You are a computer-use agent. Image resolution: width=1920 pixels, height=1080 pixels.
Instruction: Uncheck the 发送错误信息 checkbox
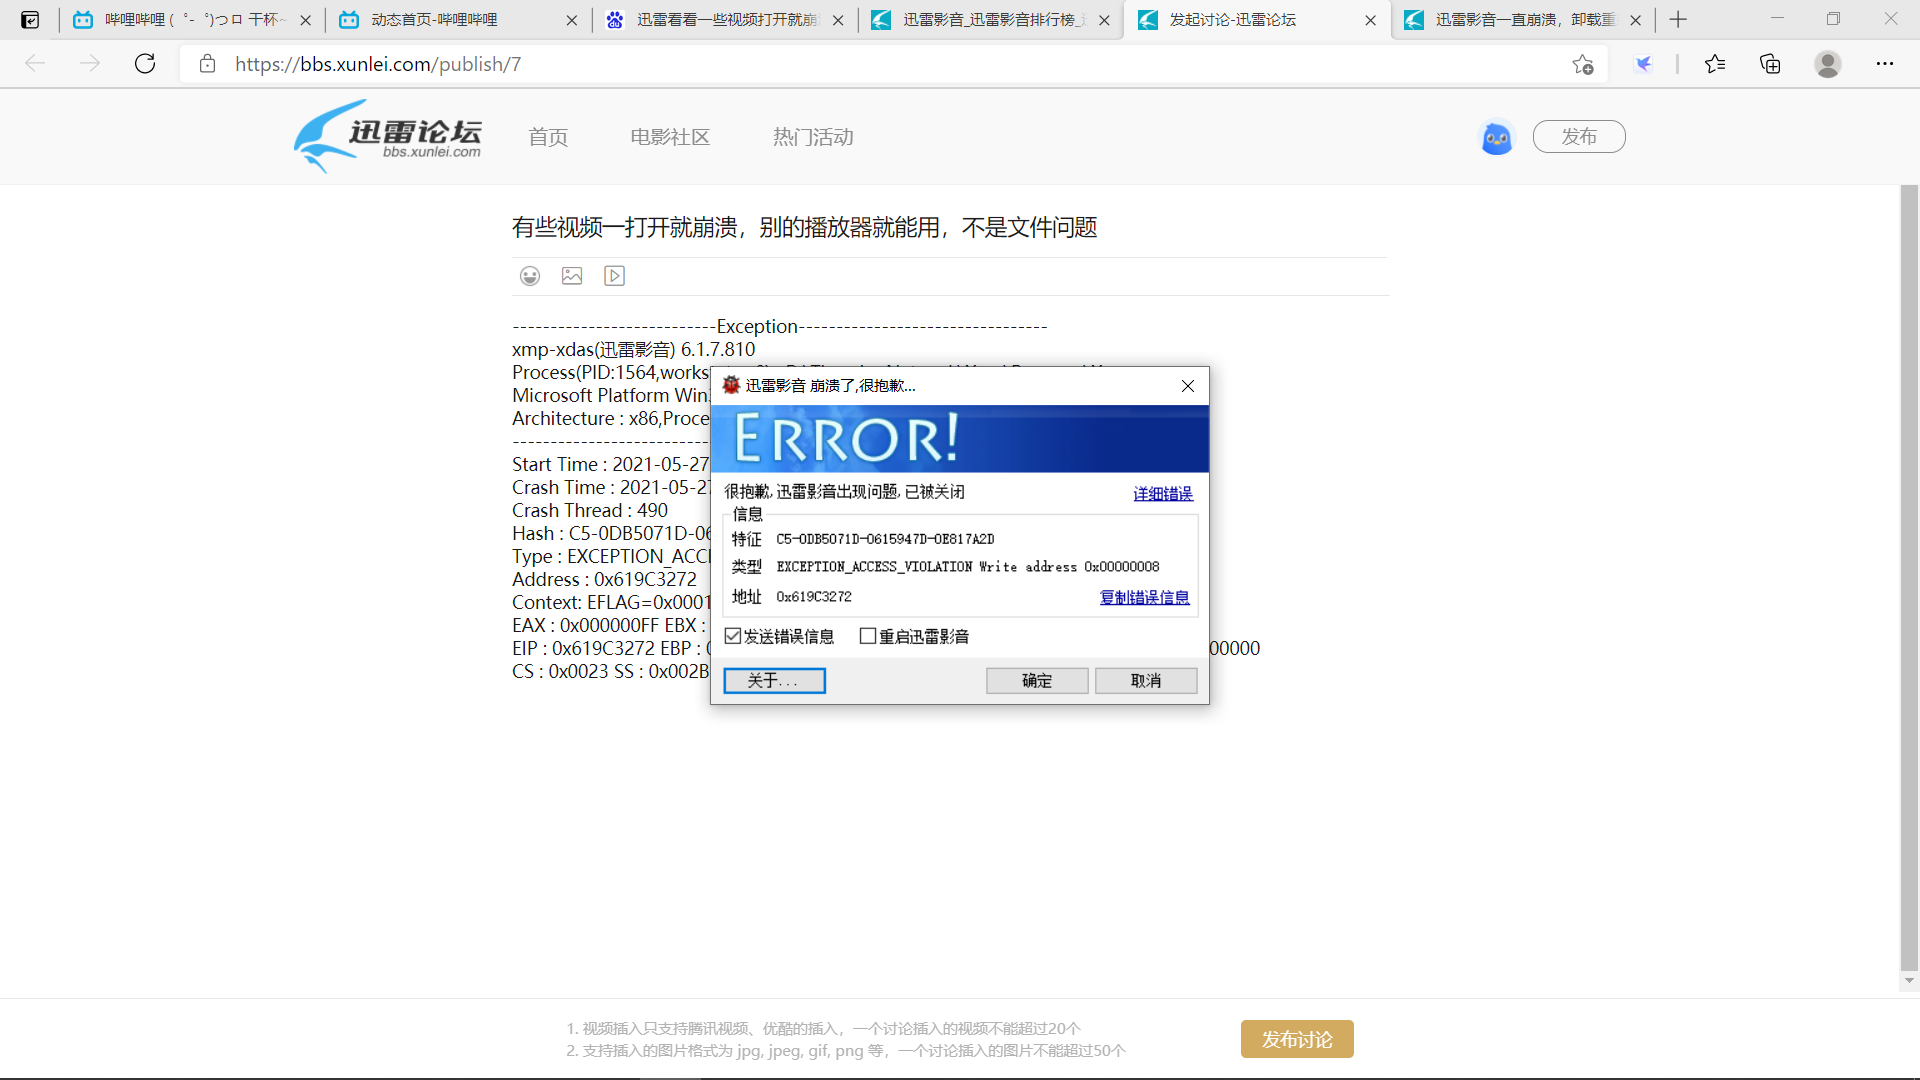pos(731,635)
